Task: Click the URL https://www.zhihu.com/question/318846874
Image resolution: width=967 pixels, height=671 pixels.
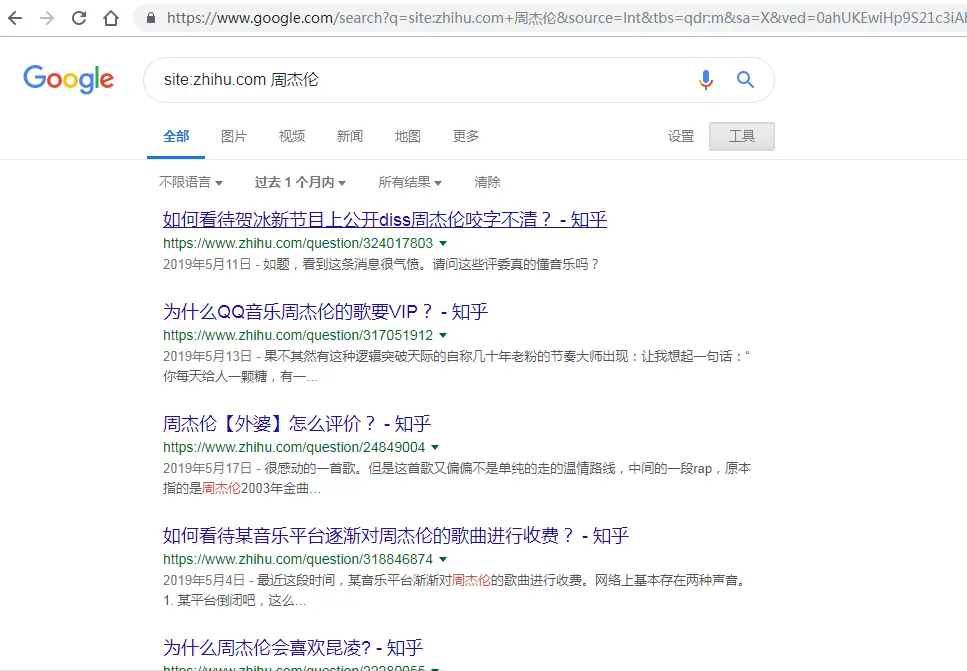Action: (x=298, y=559)
